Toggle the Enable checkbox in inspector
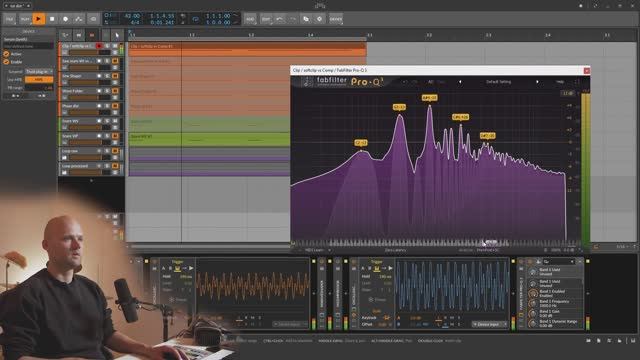The image size is (640, 360). tap(6, 62)
